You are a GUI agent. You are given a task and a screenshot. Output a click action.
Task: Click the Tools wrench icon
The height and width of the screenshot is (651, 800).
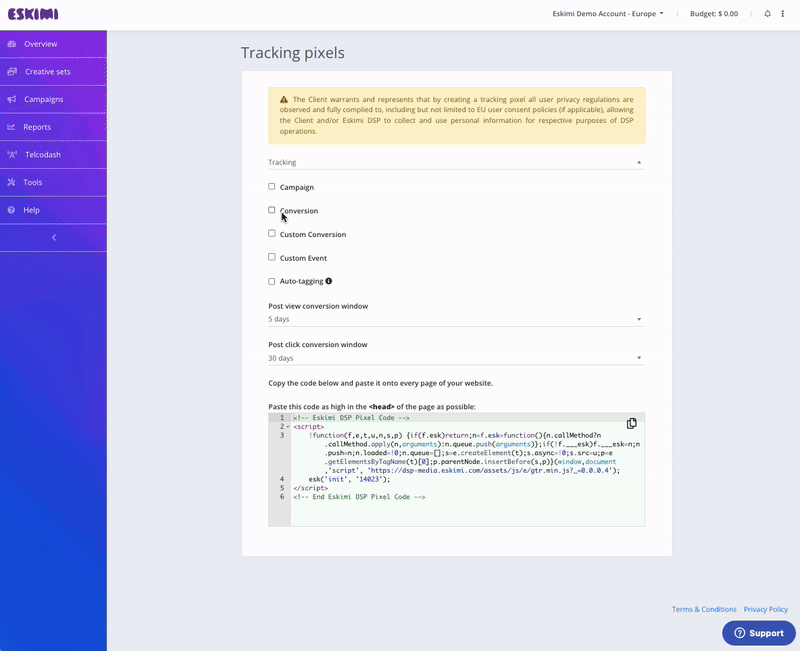pos(11,182)
